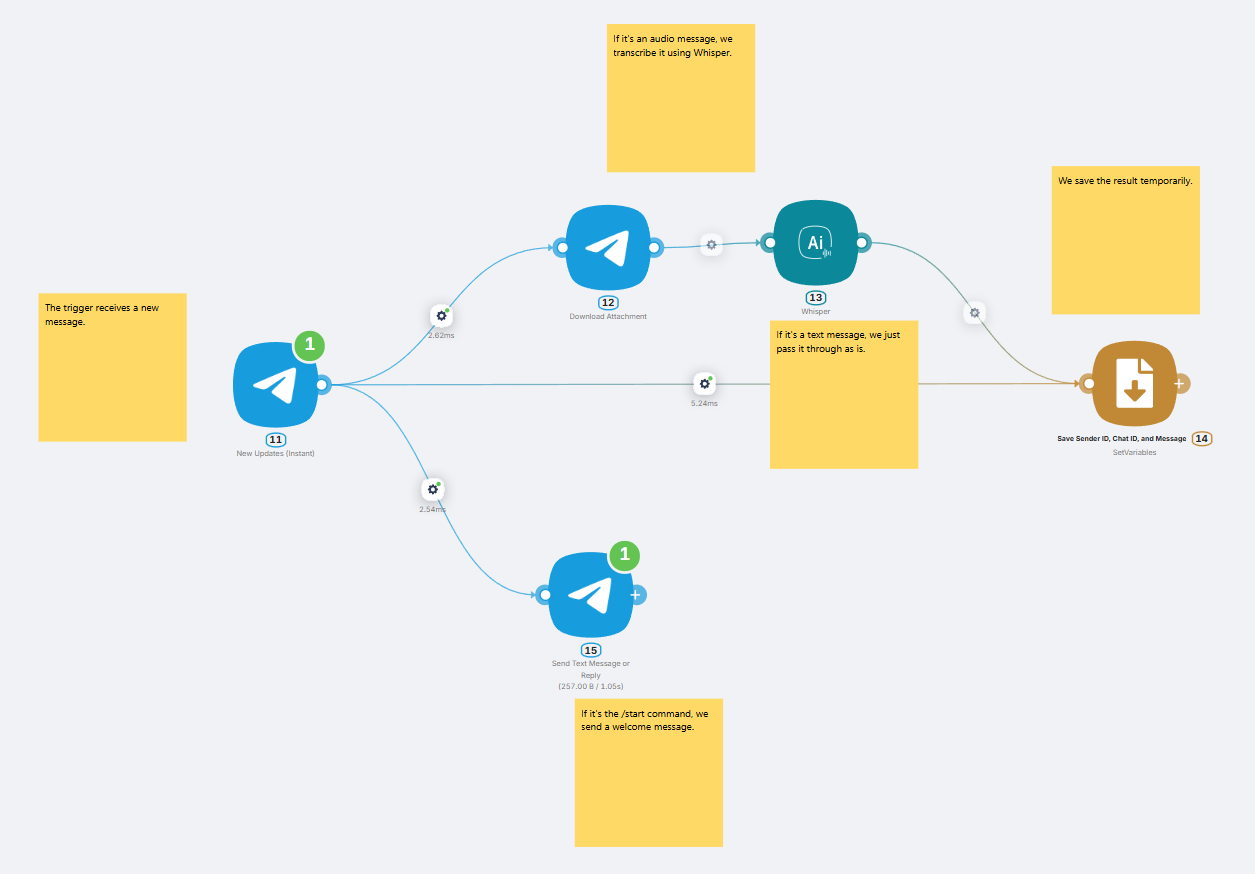1255x874 pixels.
Task: Click the module number badge 12
Action: click(608, 303)
